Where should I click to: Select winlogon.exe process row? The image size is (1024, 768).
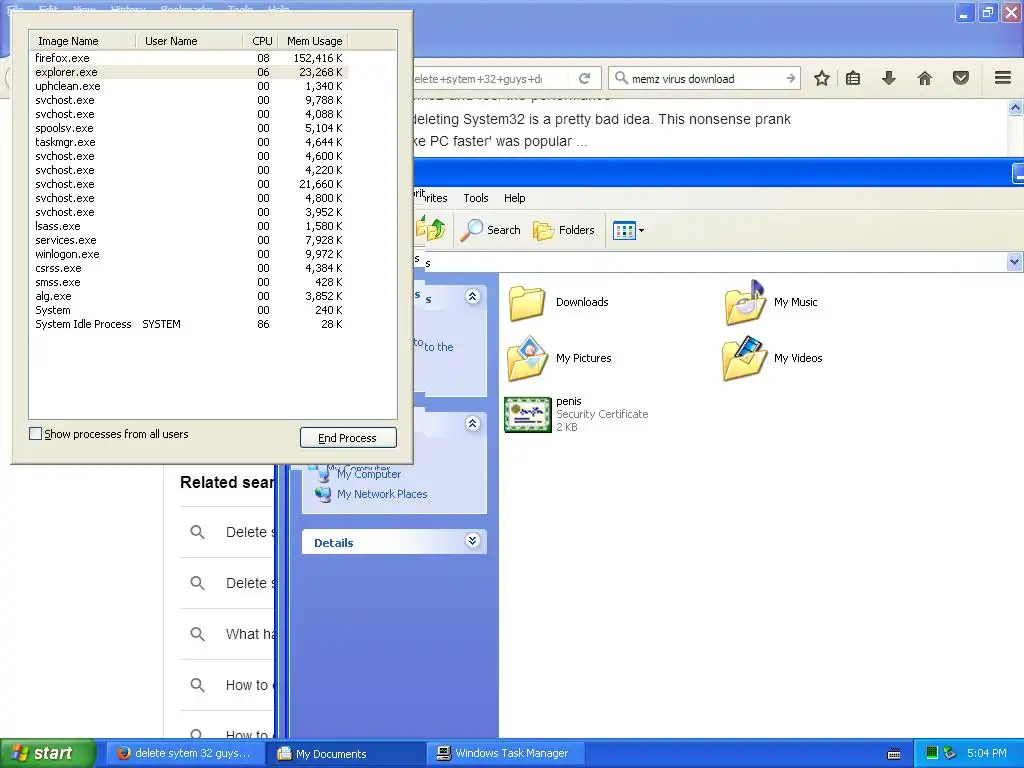coord(189,254)
